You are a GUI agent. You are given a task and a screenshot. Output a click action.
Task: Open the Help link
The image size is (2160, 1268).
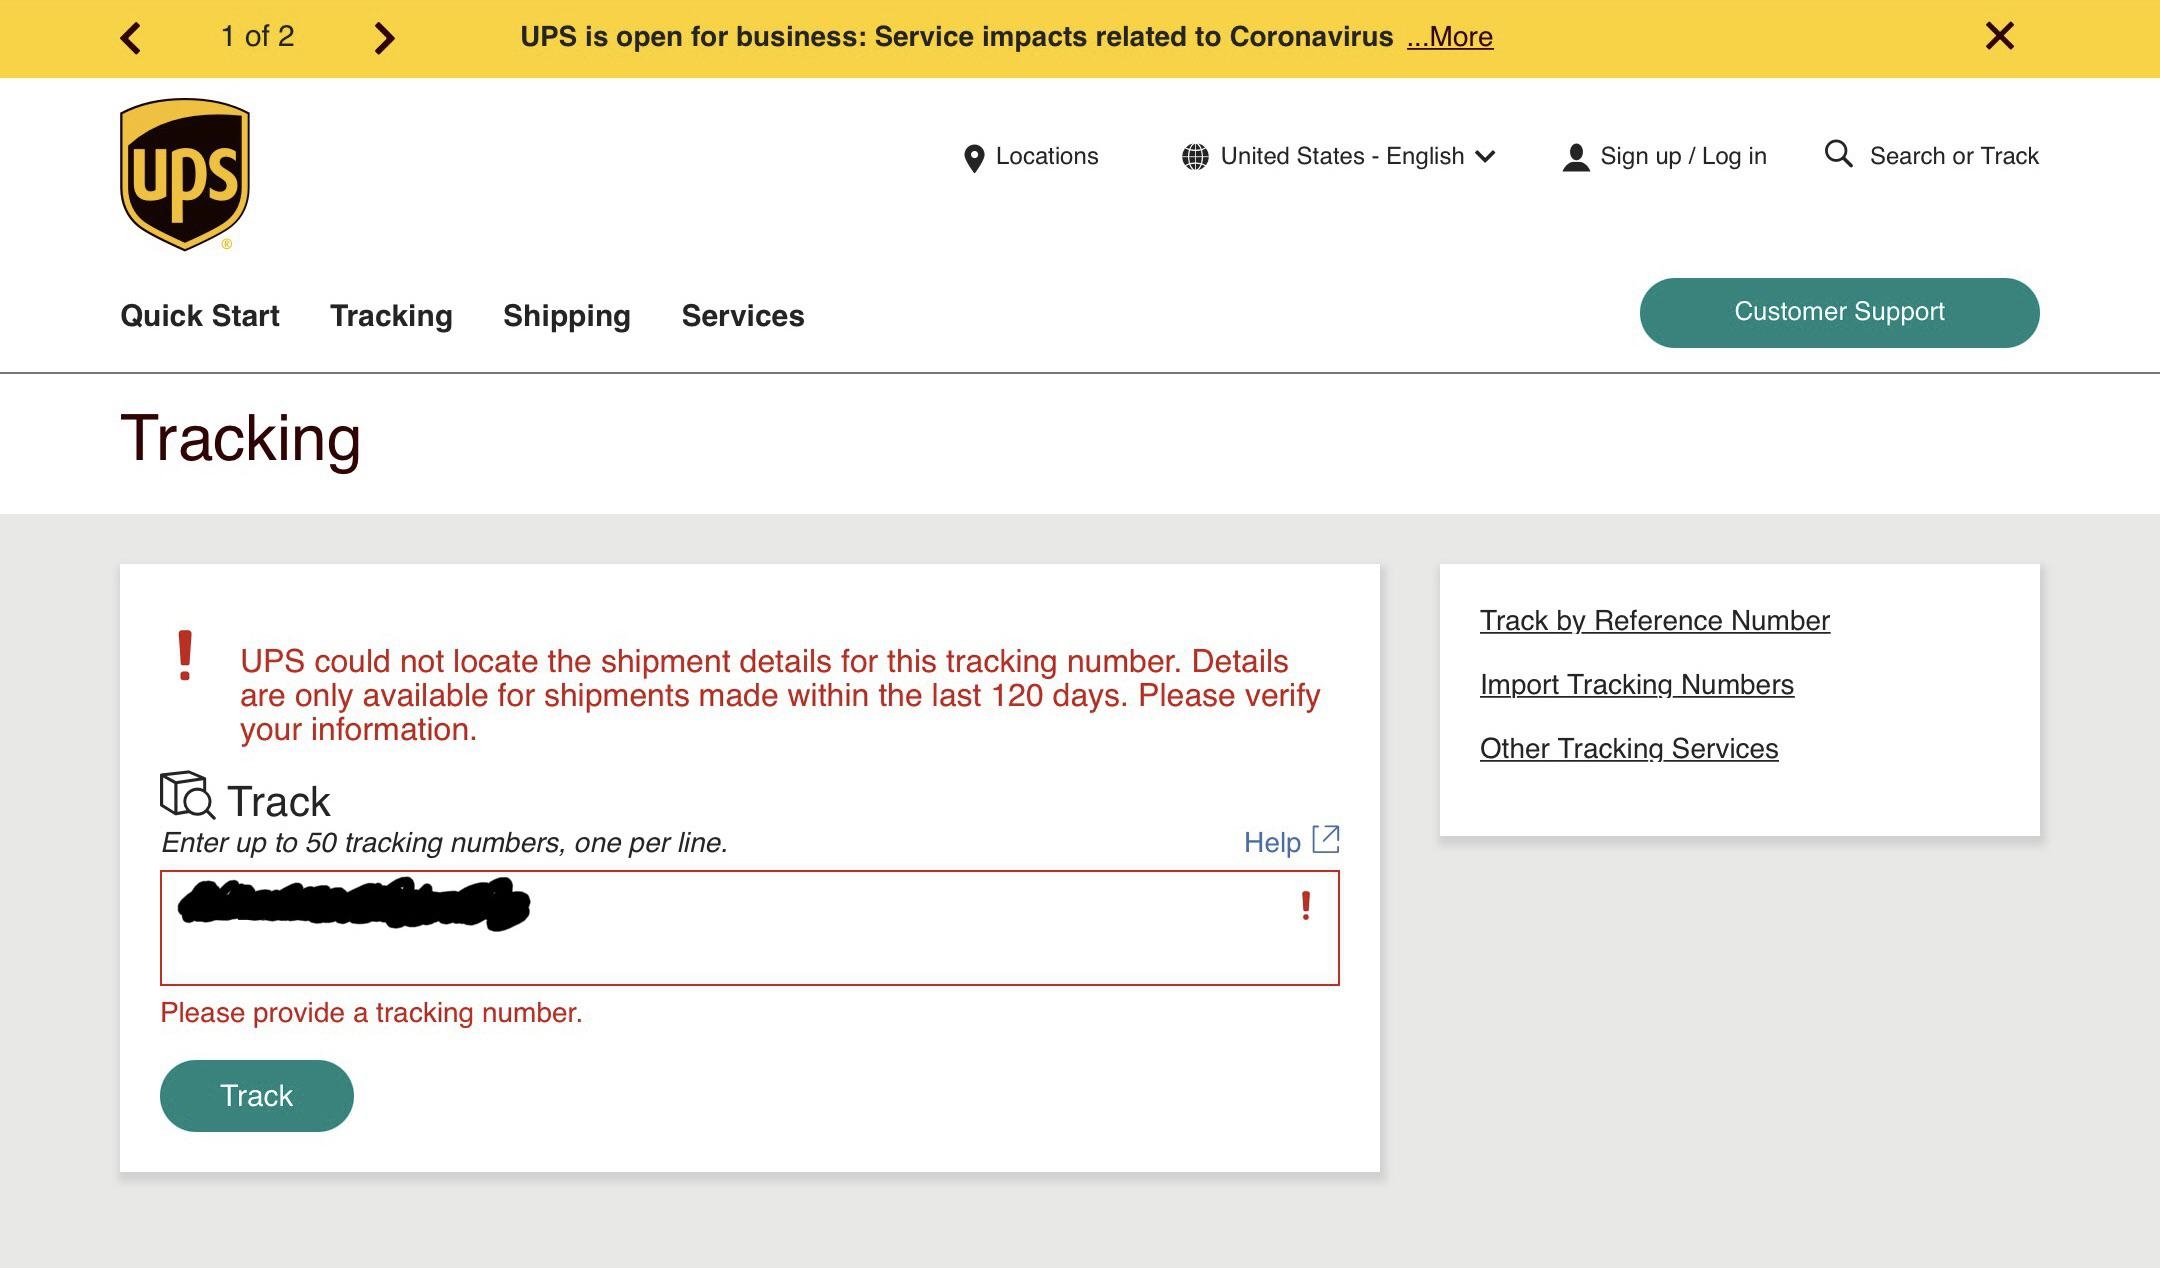point(1271,842)
